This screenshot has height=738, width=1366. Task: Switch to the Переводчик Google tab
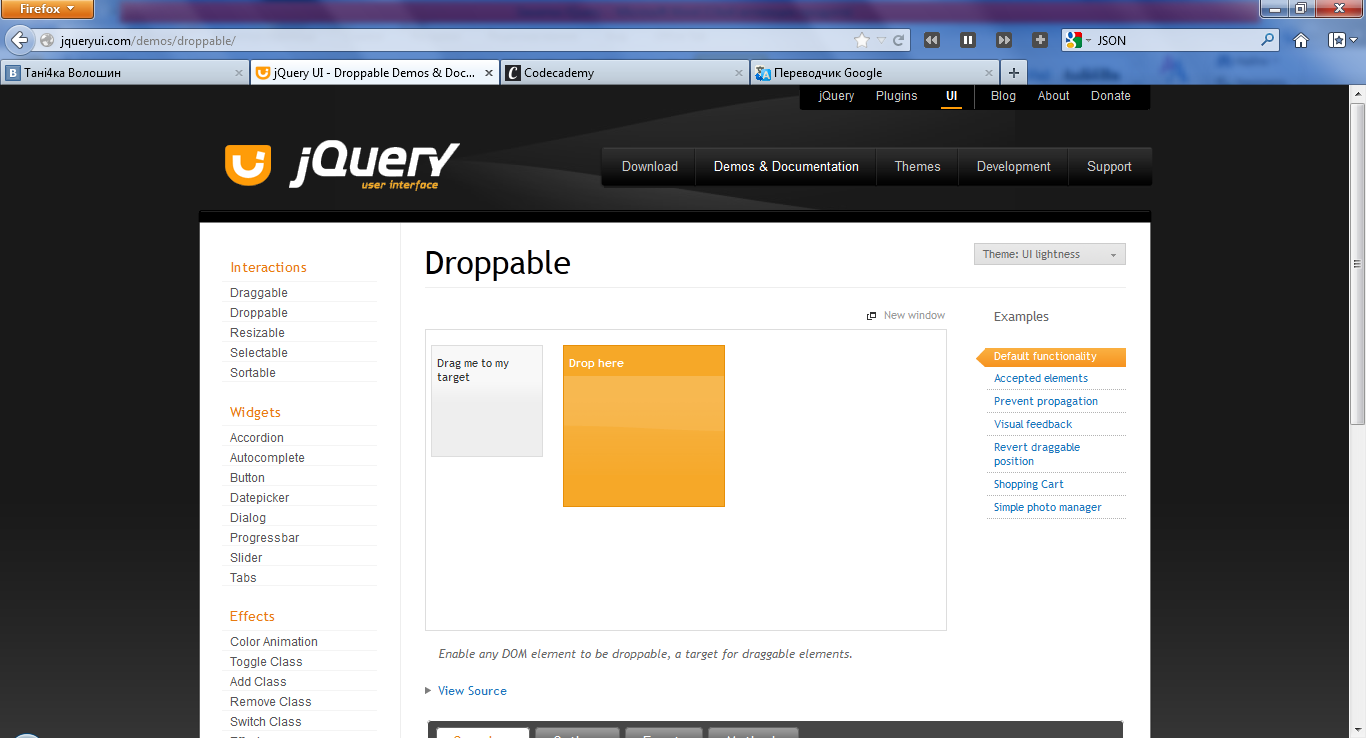pyautogui.click(x=875, y=73)
